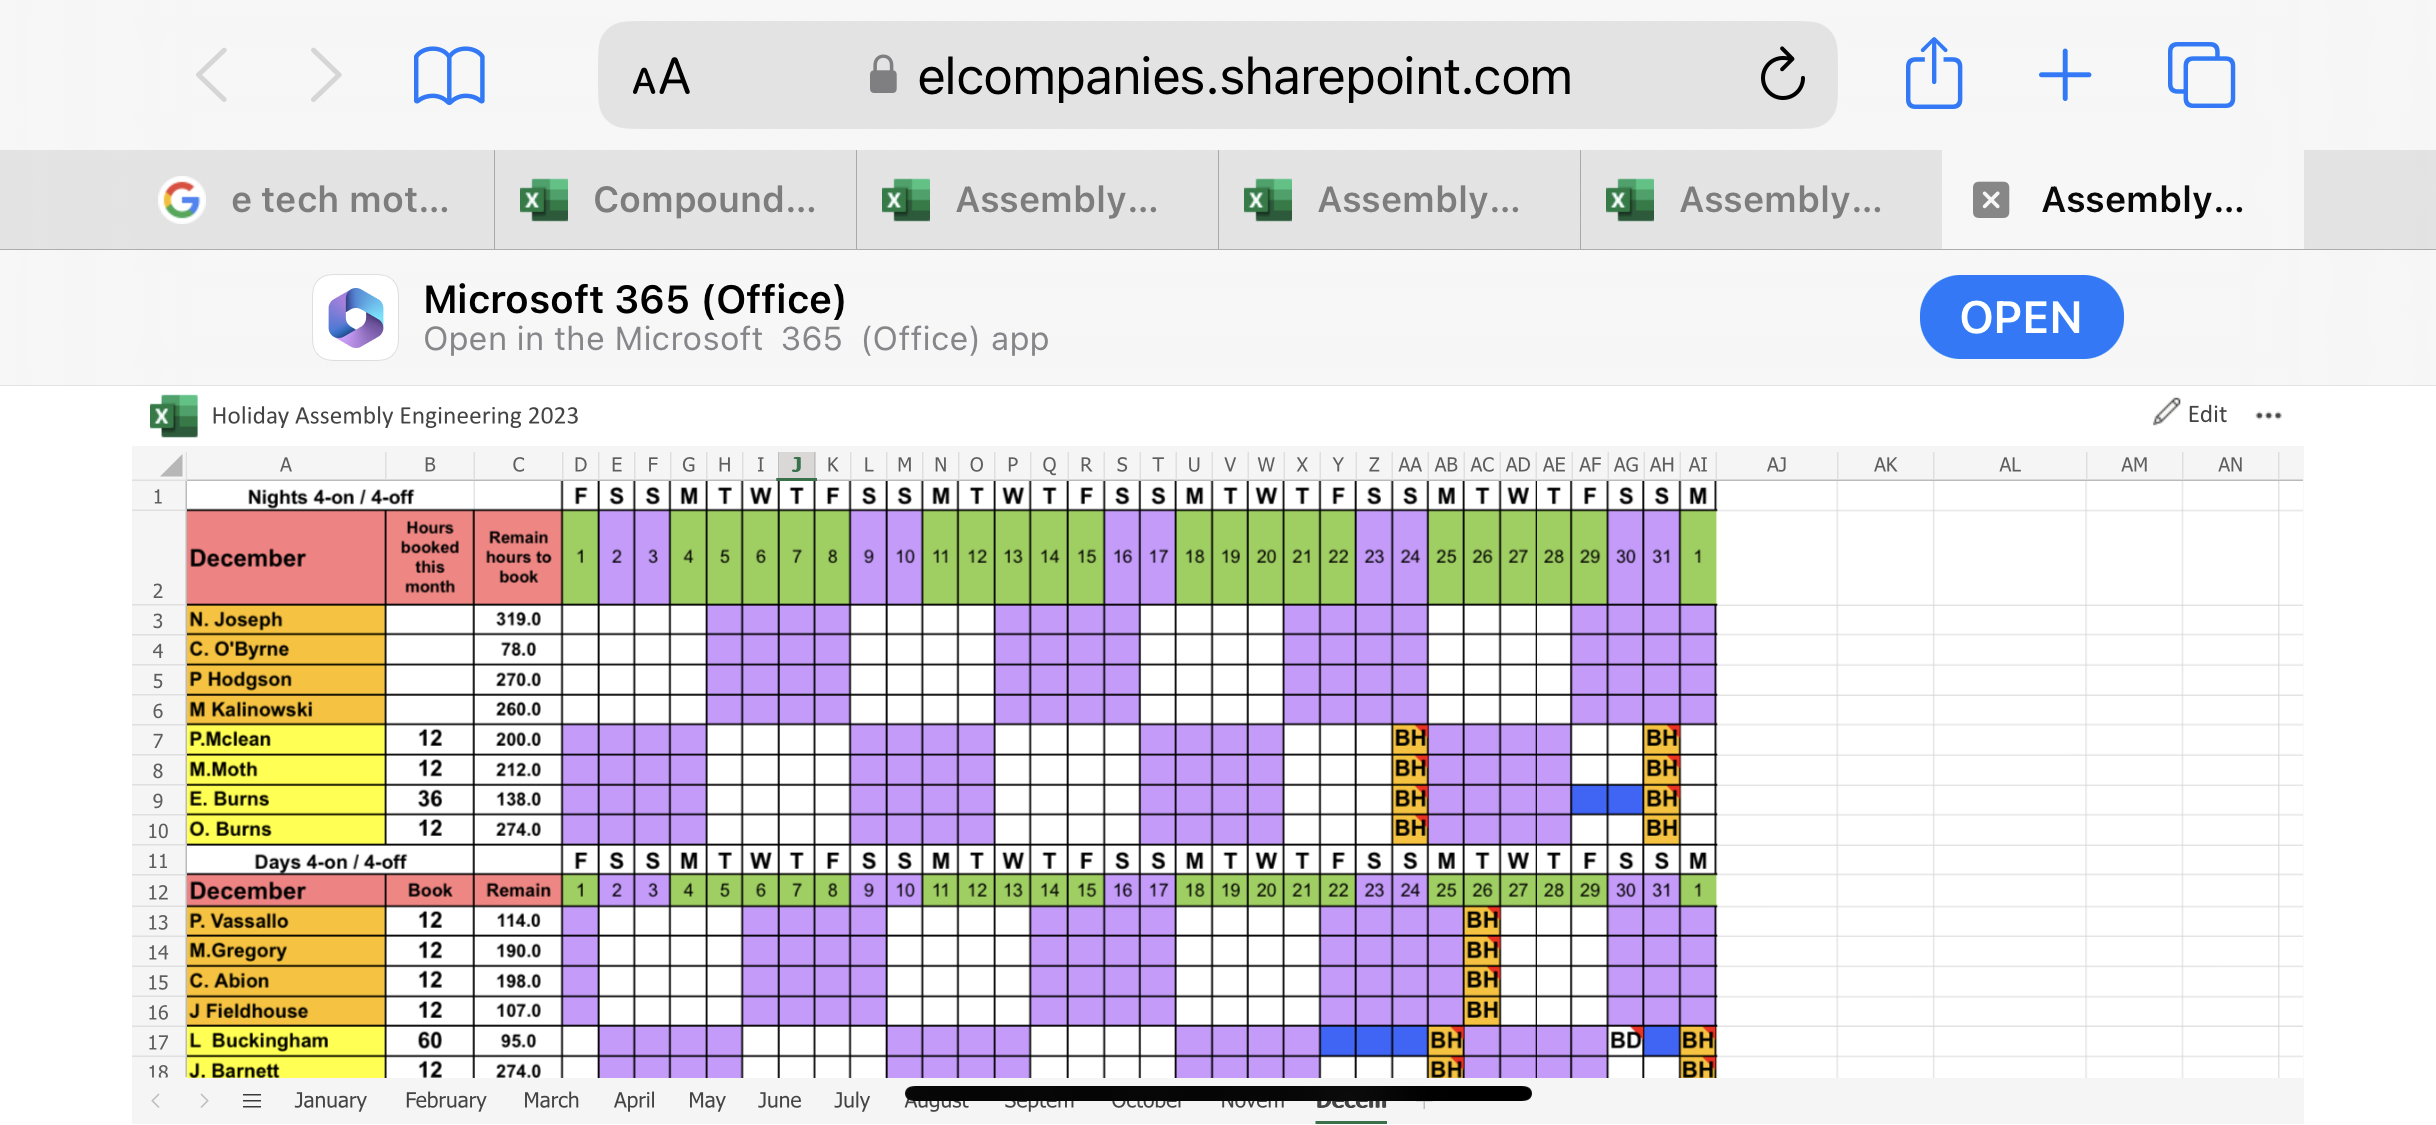Close the active Assembly tab
Viewport: 2436px width, 1125px height.
[1990, 200]
